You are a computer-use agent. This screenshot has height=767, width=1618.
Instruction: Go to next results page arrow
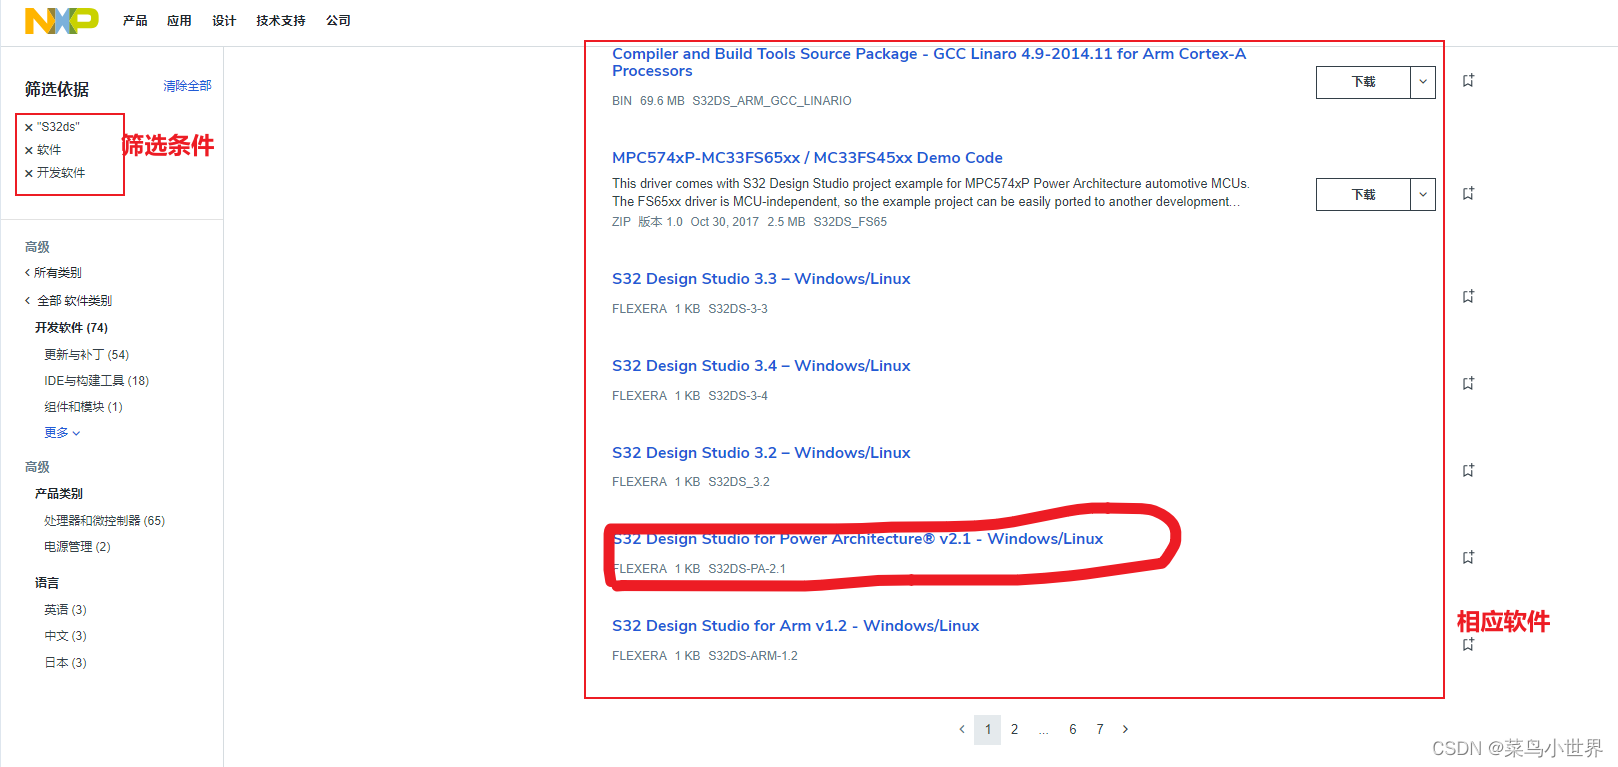[1125, 729]
